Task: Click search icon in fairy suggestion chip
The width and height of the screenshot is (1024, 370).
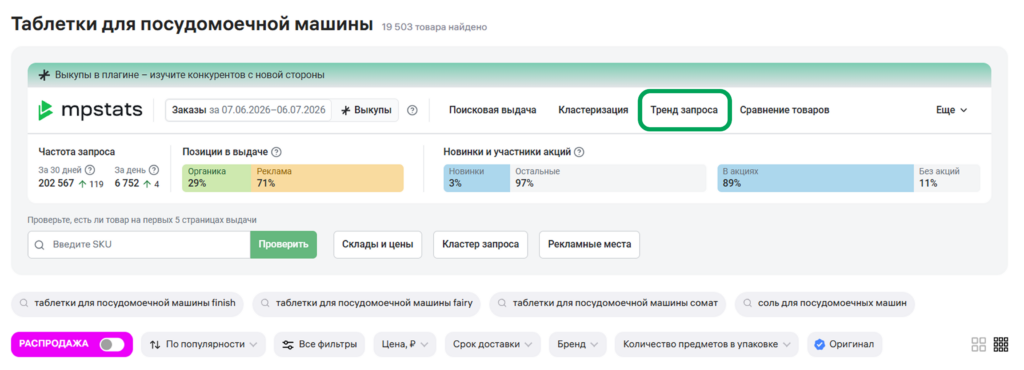Action: (266, 303)
